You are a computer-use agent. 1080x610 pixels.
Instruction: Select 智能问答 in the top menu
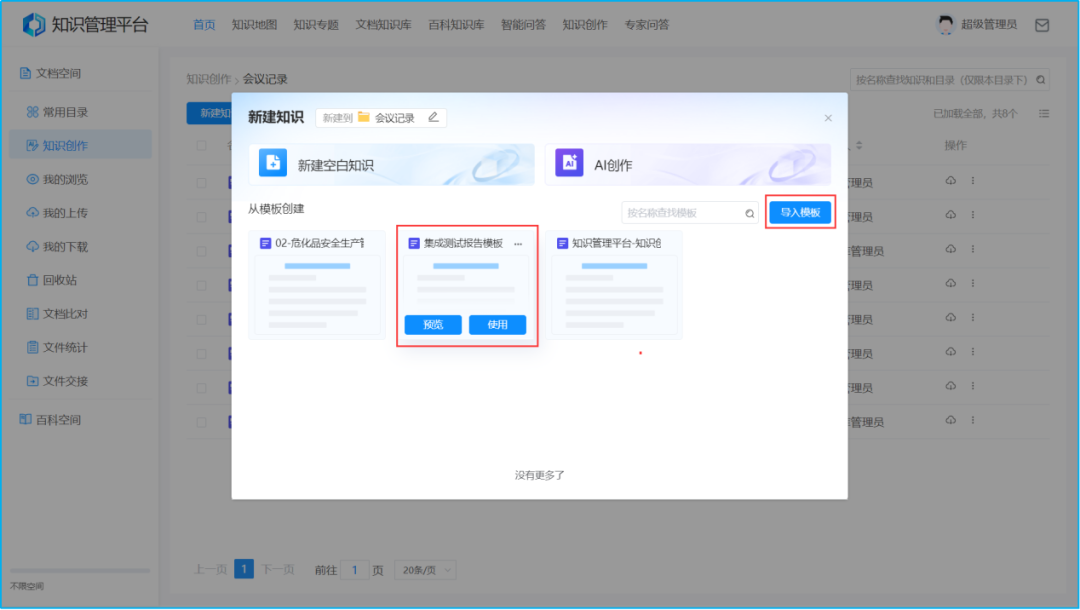525,24
